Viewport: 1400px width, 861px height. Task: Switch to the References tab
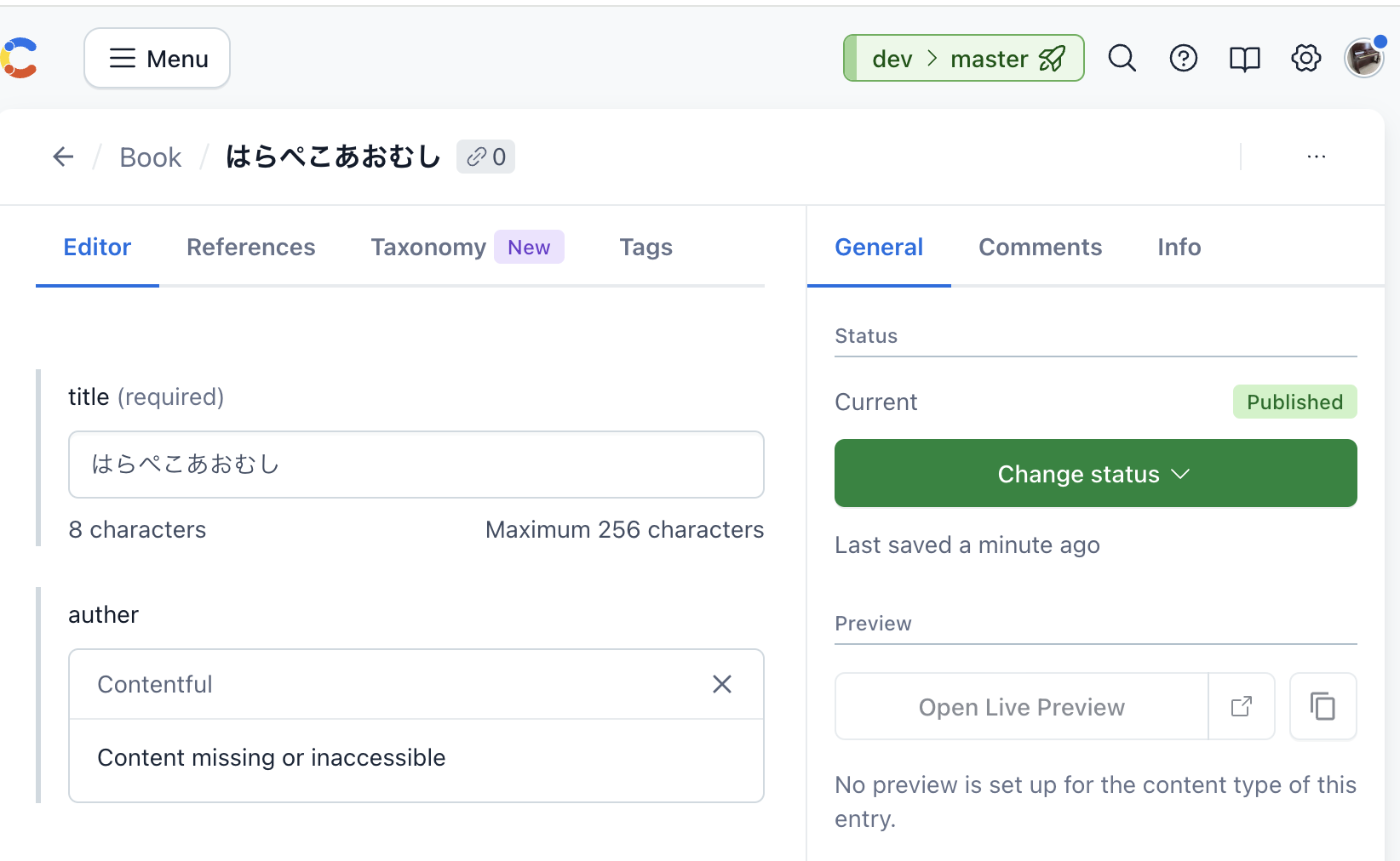pyautogui.click(x=251, y=247)
